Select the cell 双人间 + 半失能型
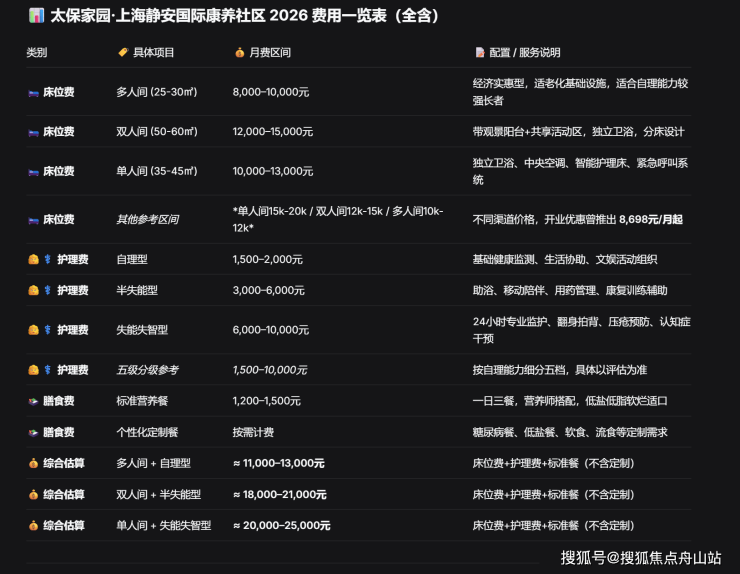Viewport: 740px width, 574px height. pyautogui.click(x=159, y=495)
